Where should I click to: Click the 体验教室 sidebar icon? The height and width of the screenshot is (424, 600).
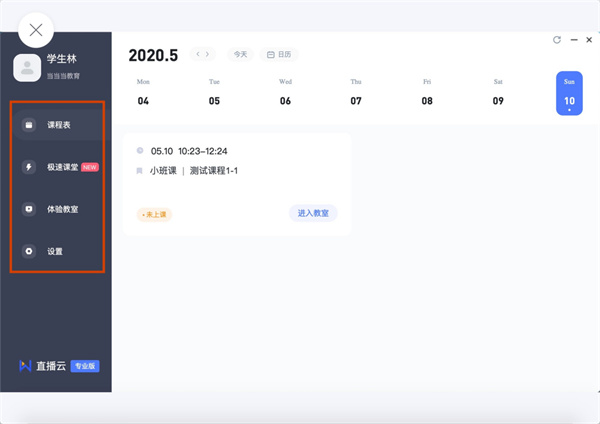[29, 209]
